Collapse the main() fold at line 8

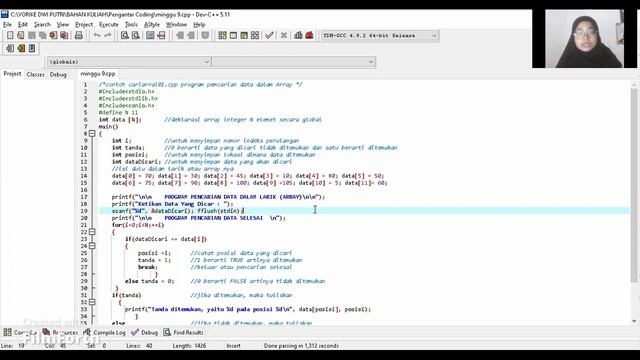tap(92, 133)
